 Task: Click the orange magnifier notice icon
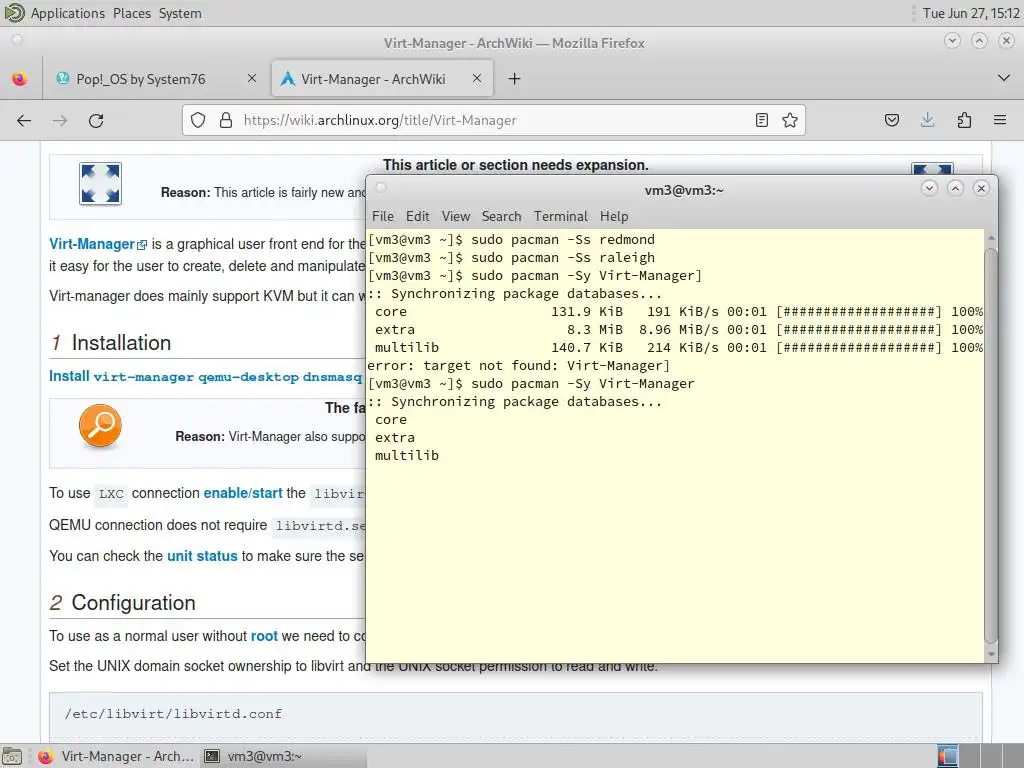100,426
